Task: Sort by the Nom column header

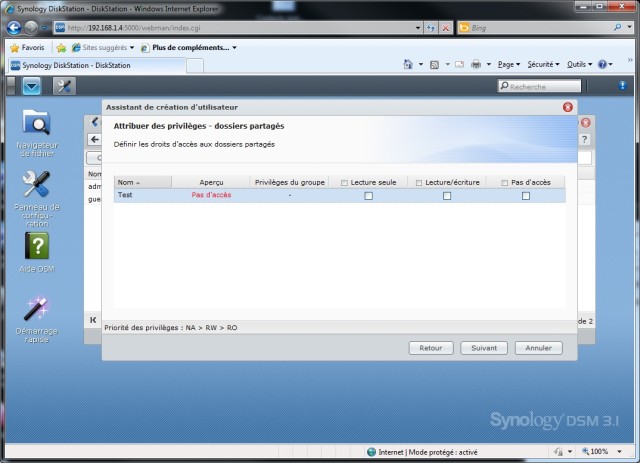Action: 142,183
